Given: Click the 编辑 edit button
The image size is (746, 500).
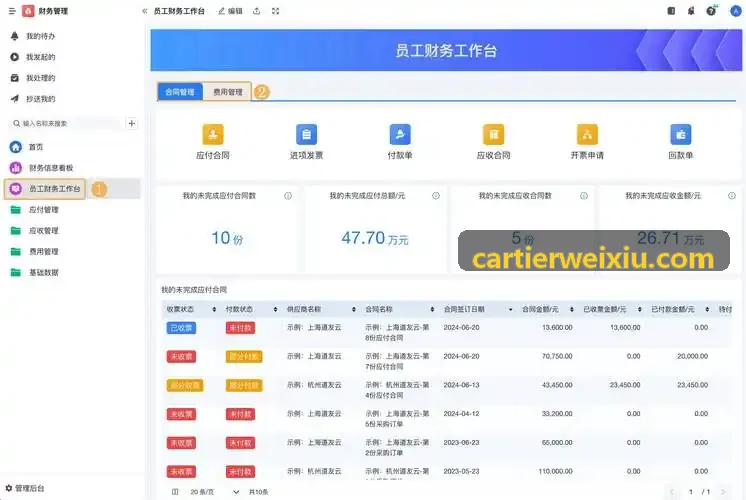Looking at the screenshot, I should [x=230, y=11].
